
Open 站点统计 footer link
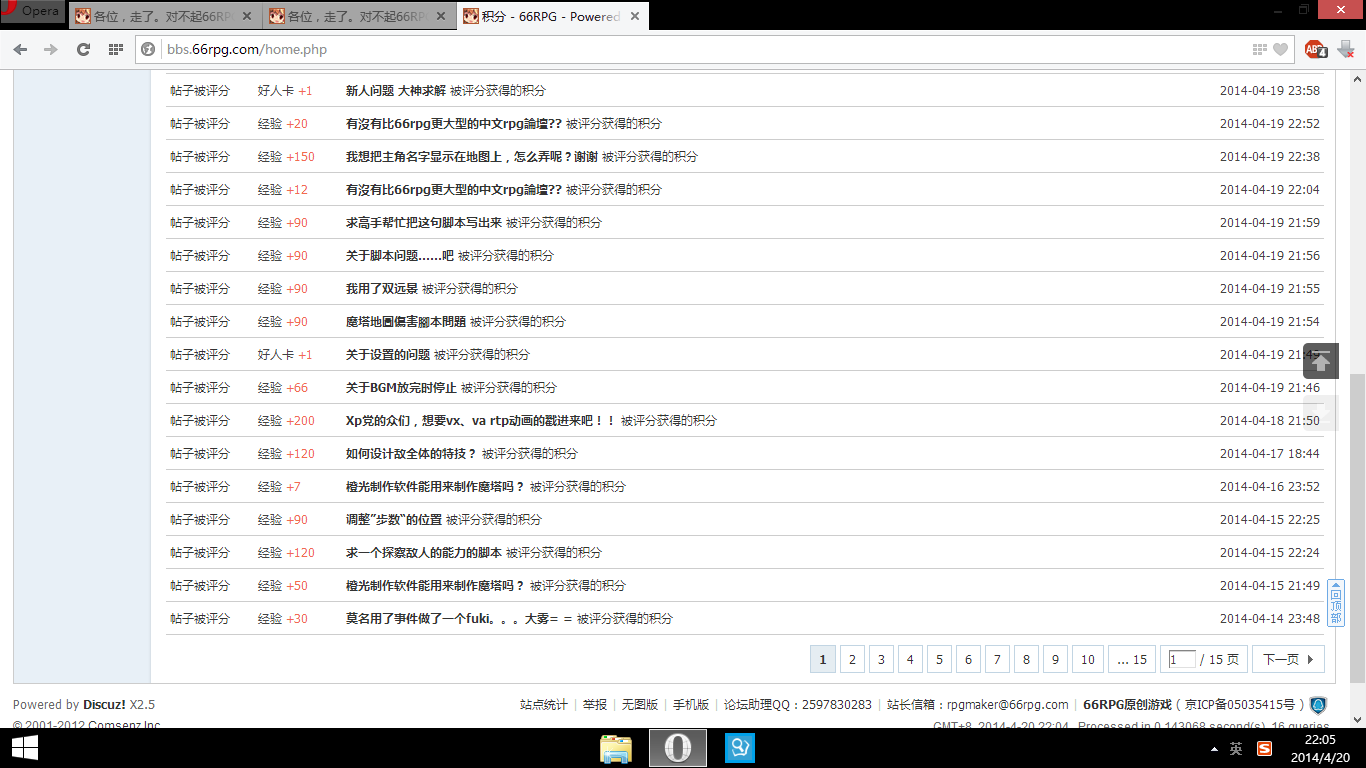click(544, 705)
